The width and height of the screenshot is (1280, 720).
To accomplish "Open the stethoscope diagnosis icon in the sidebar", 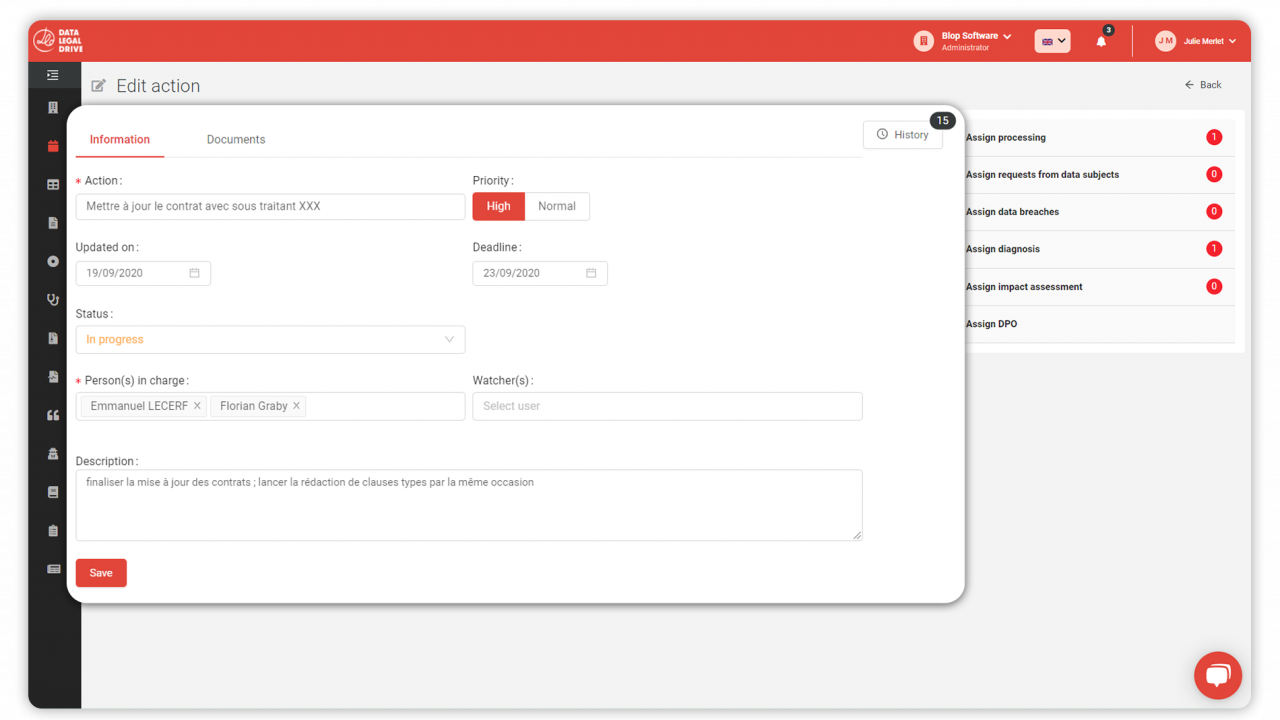I will click(53, 299).
